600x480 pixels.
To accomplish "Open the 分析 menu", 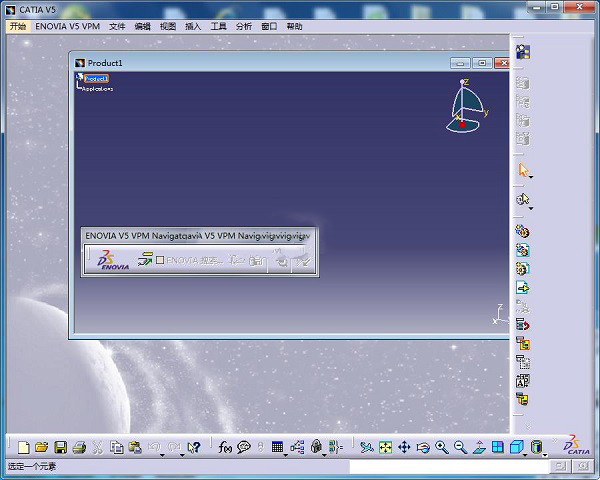I will pyautogui.click(x=244, y=26).
